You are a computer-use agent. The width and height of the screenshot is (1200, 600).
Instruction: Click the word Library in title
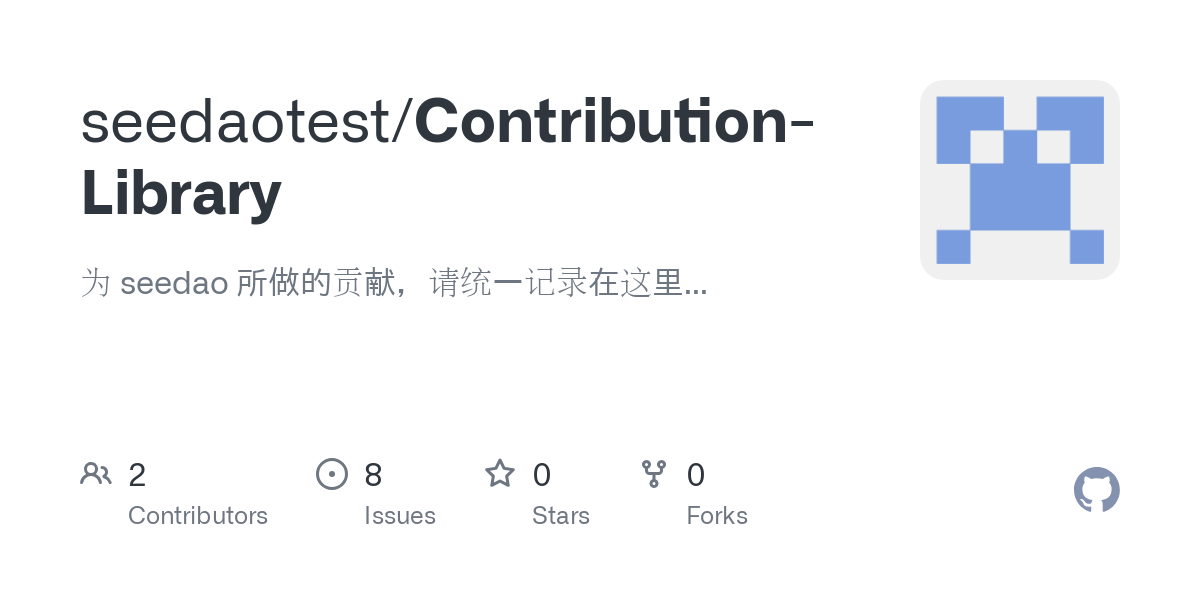tap(181, 195)
